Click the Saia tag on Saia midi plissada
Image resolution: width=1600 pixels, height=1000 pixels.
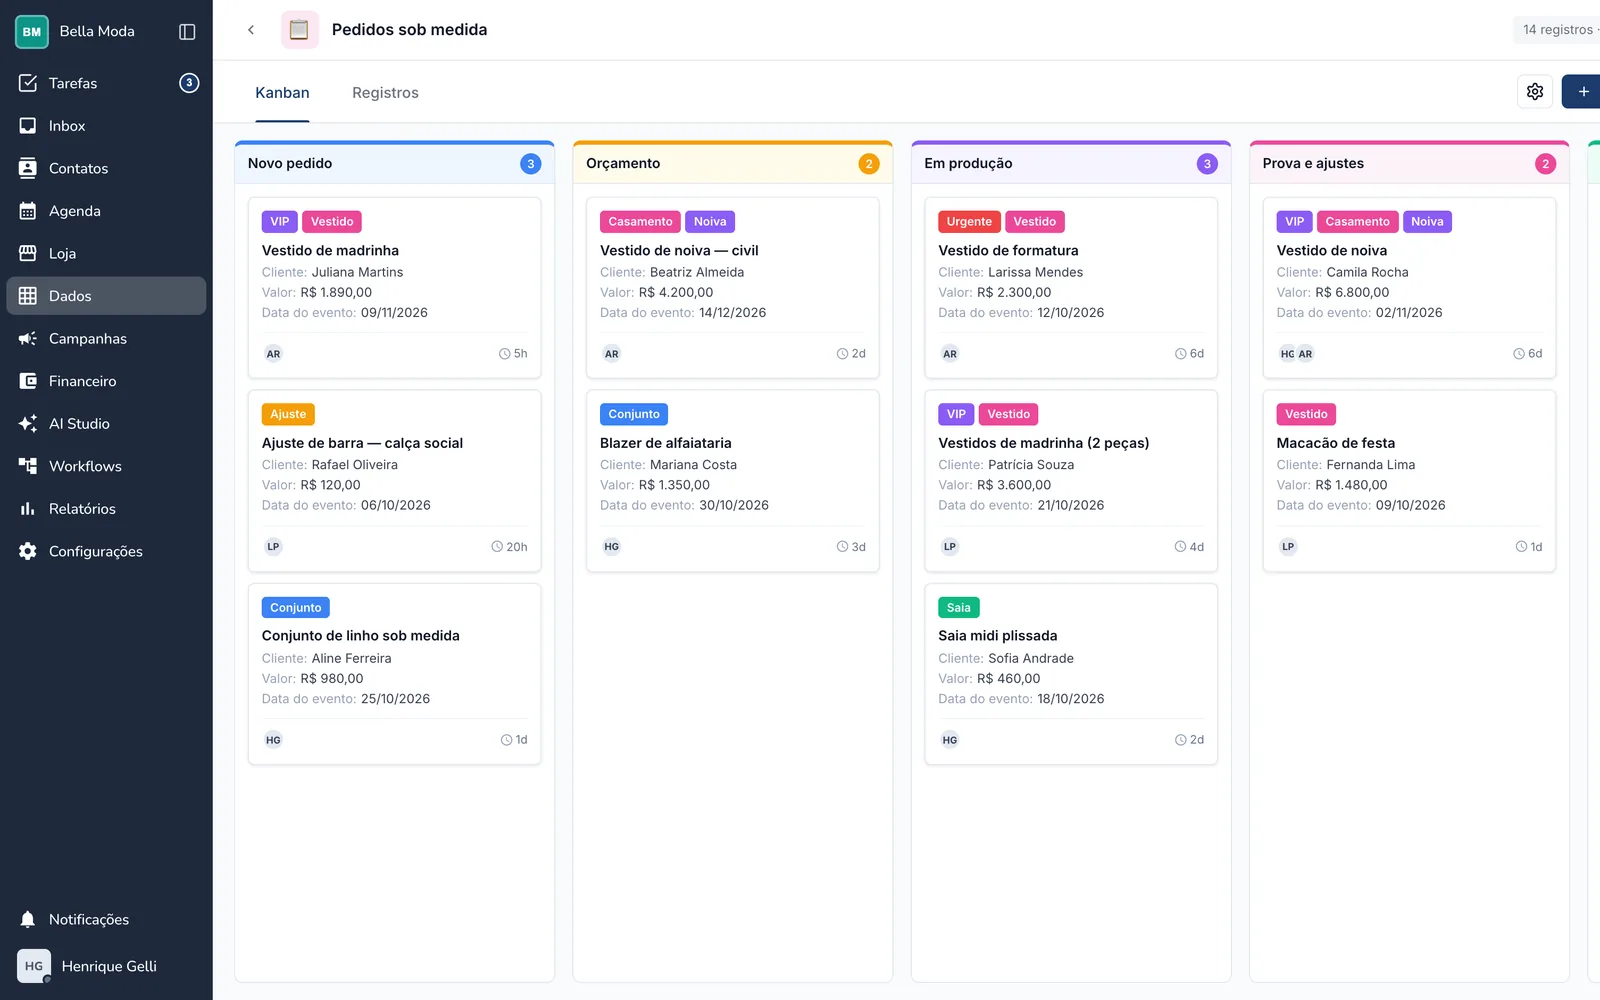pos(959,608)
